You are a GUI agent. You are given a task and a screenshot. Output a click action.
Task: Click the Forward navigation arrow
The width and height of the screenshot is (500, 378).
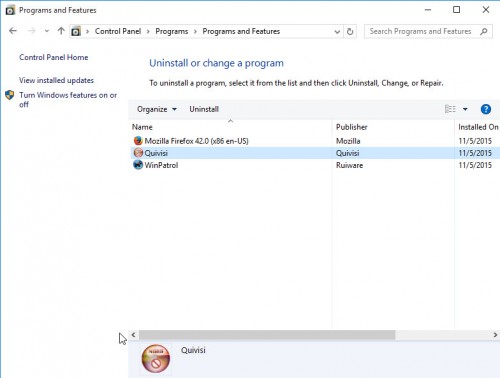click(32, 31)
